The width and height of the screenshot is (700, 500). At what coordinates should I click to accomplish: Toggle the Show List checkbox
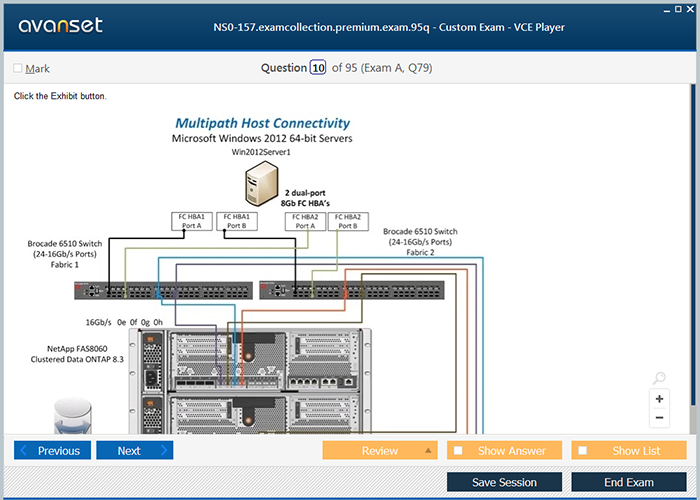coord(583,450)
